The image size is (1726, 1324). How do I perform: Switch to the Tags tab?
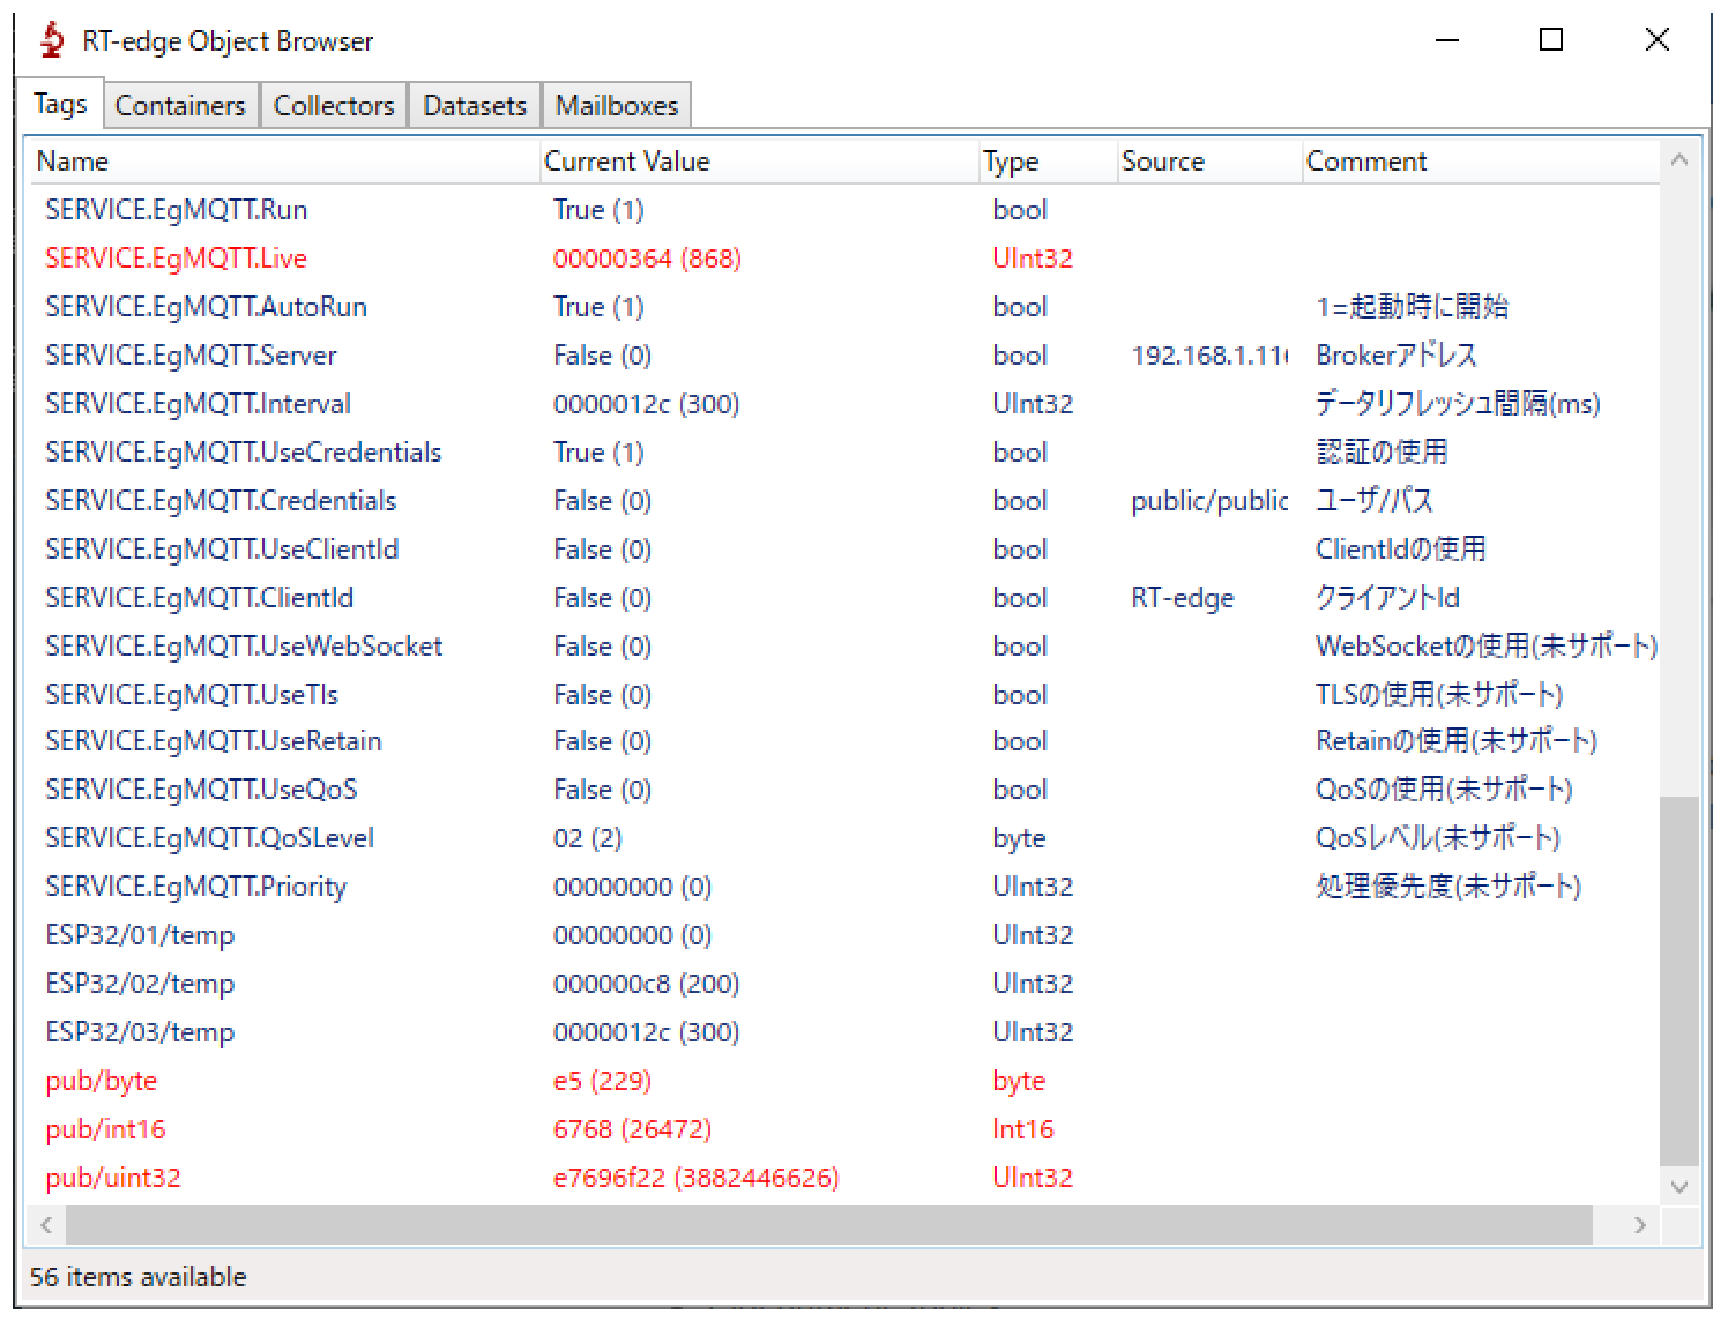pyautogui.click(x=61, y=103)
